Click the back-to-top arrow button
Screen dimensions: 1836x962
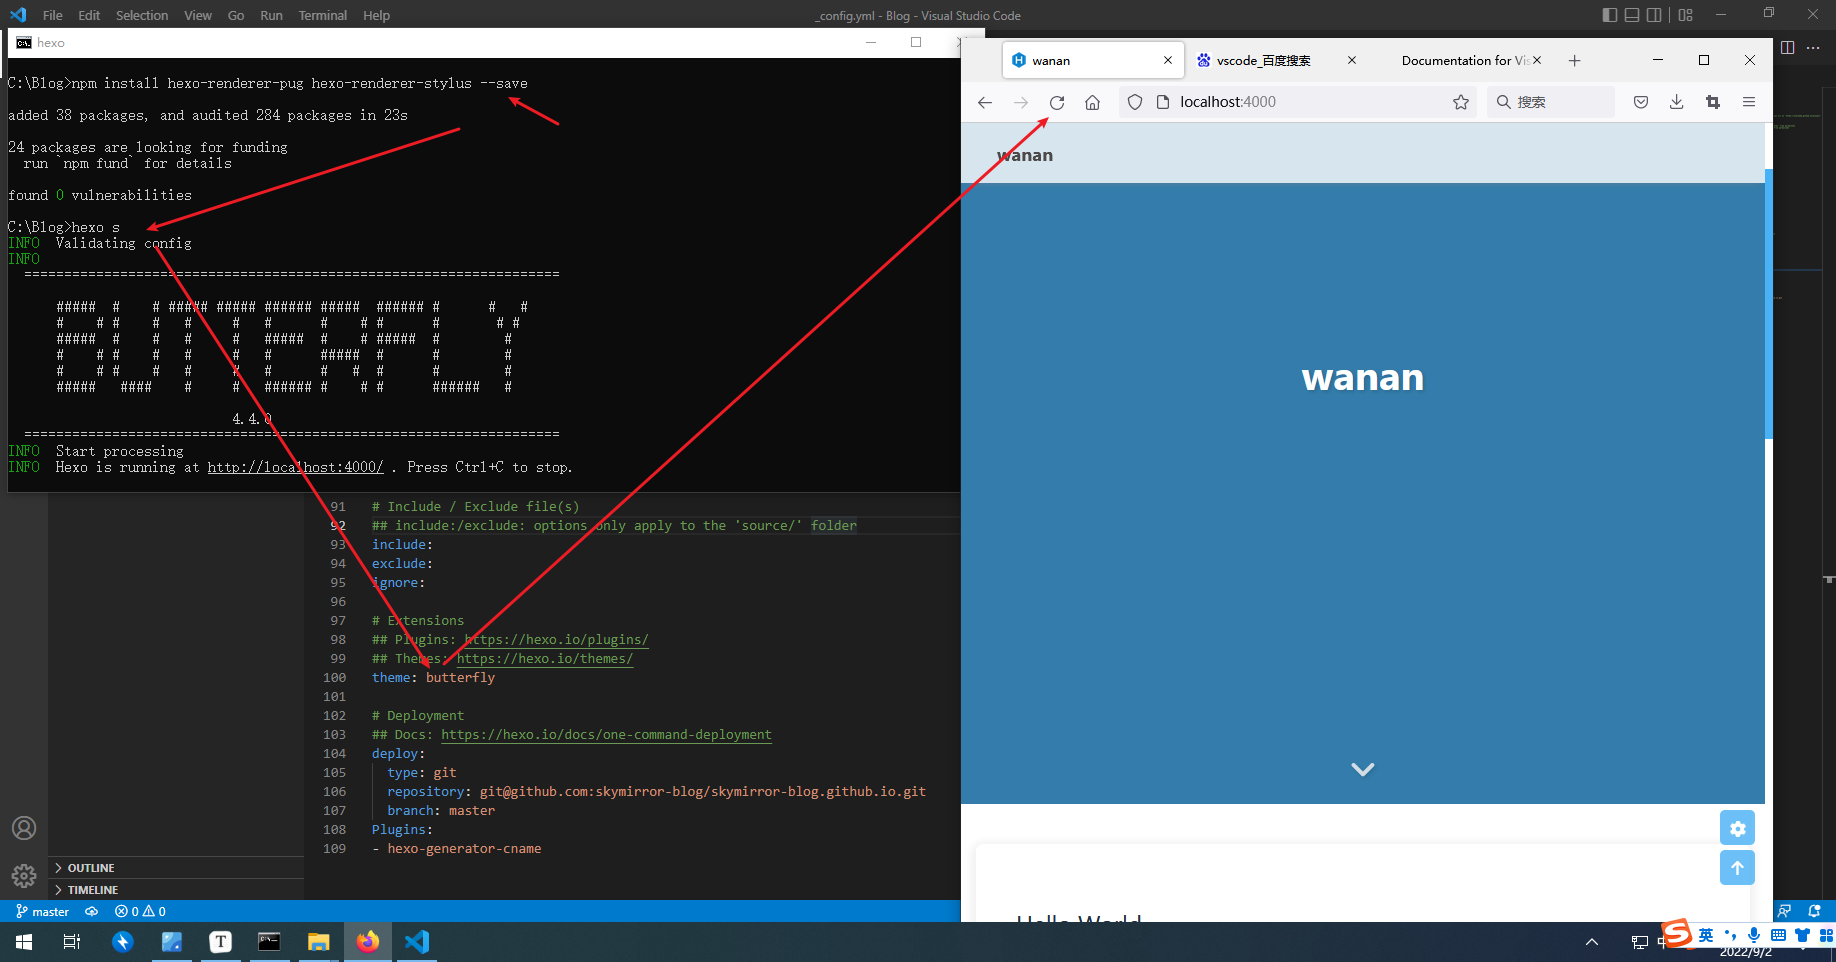point(1738,867)
